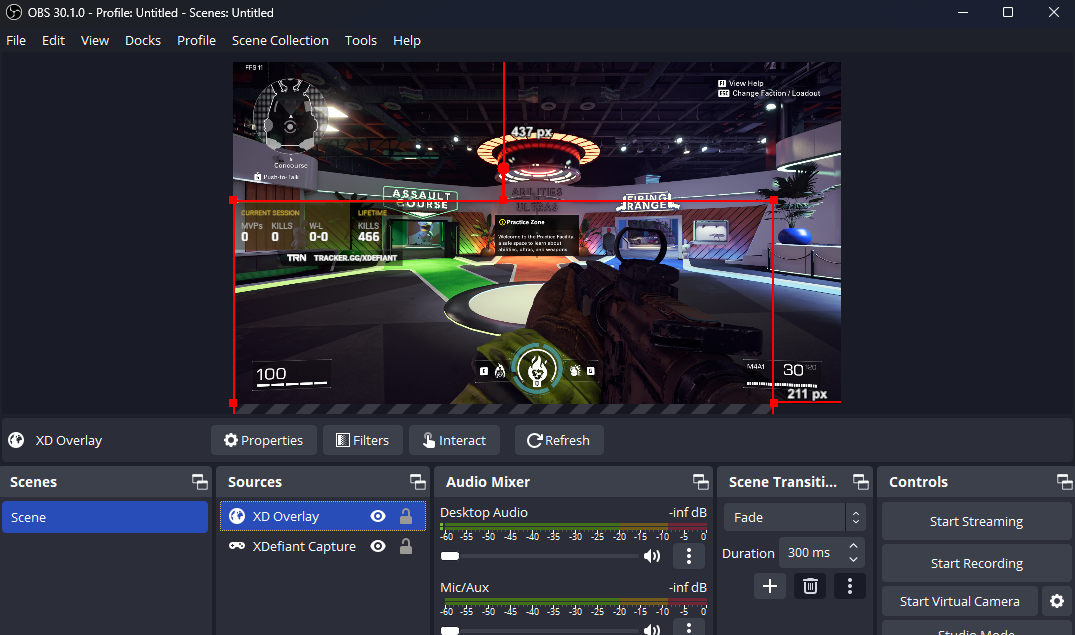
Task: Pop out the Scene Transitions dock
Action: (860, 482)
